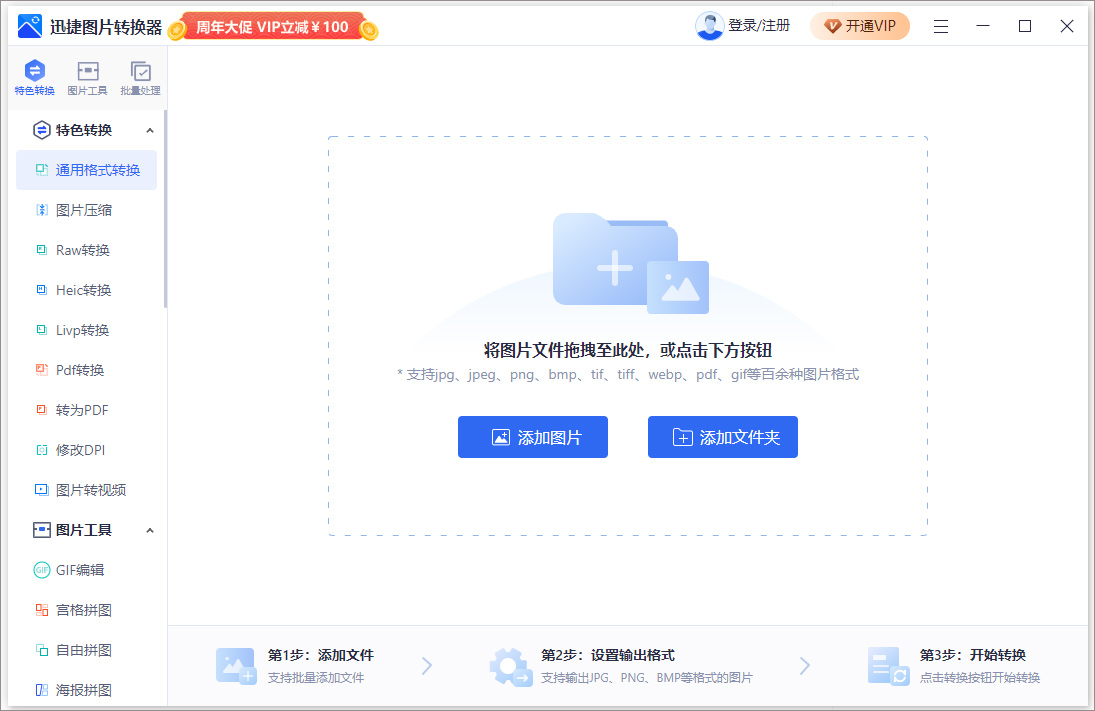Click the 添加图片 button
The image size is (1095, 711).
pyautogui.click(x=532, y=436)
